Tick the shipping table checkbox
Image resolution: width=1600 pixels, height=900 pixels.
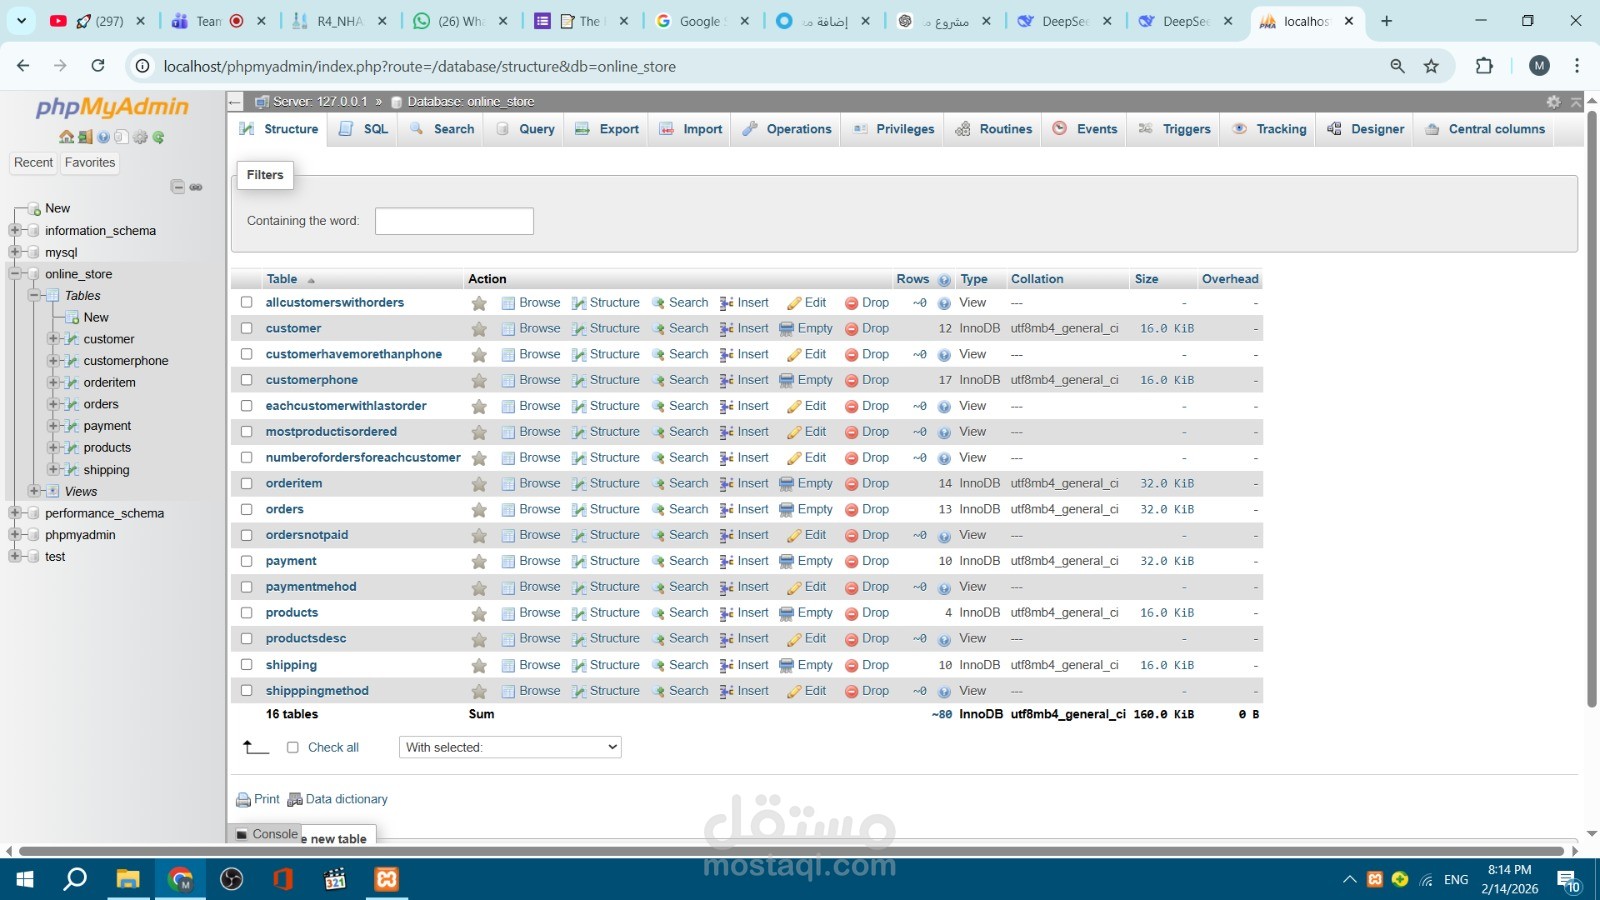tap(246, 665)
